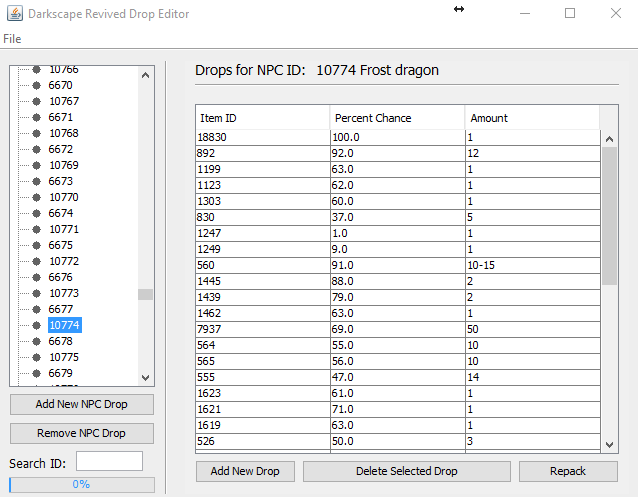Select NPC 6671 in the tree
Screen dimensions: 638x497
point(60,117)
